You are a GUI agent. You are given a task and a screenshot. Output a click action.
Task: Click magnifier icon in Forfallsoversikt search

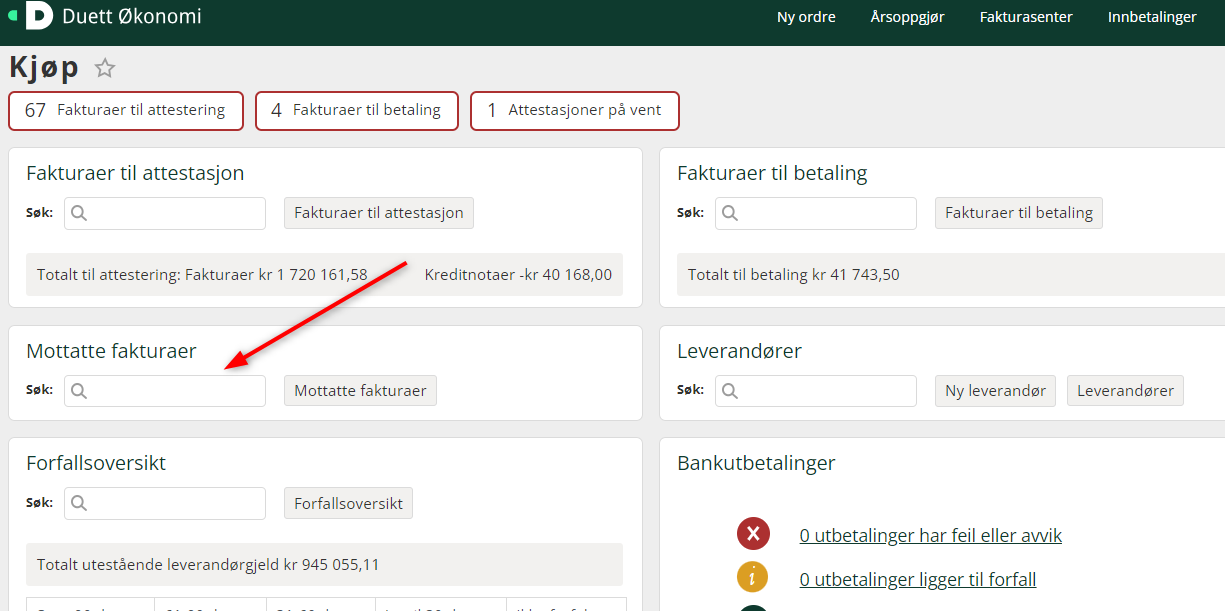click(x=79, y=503)
